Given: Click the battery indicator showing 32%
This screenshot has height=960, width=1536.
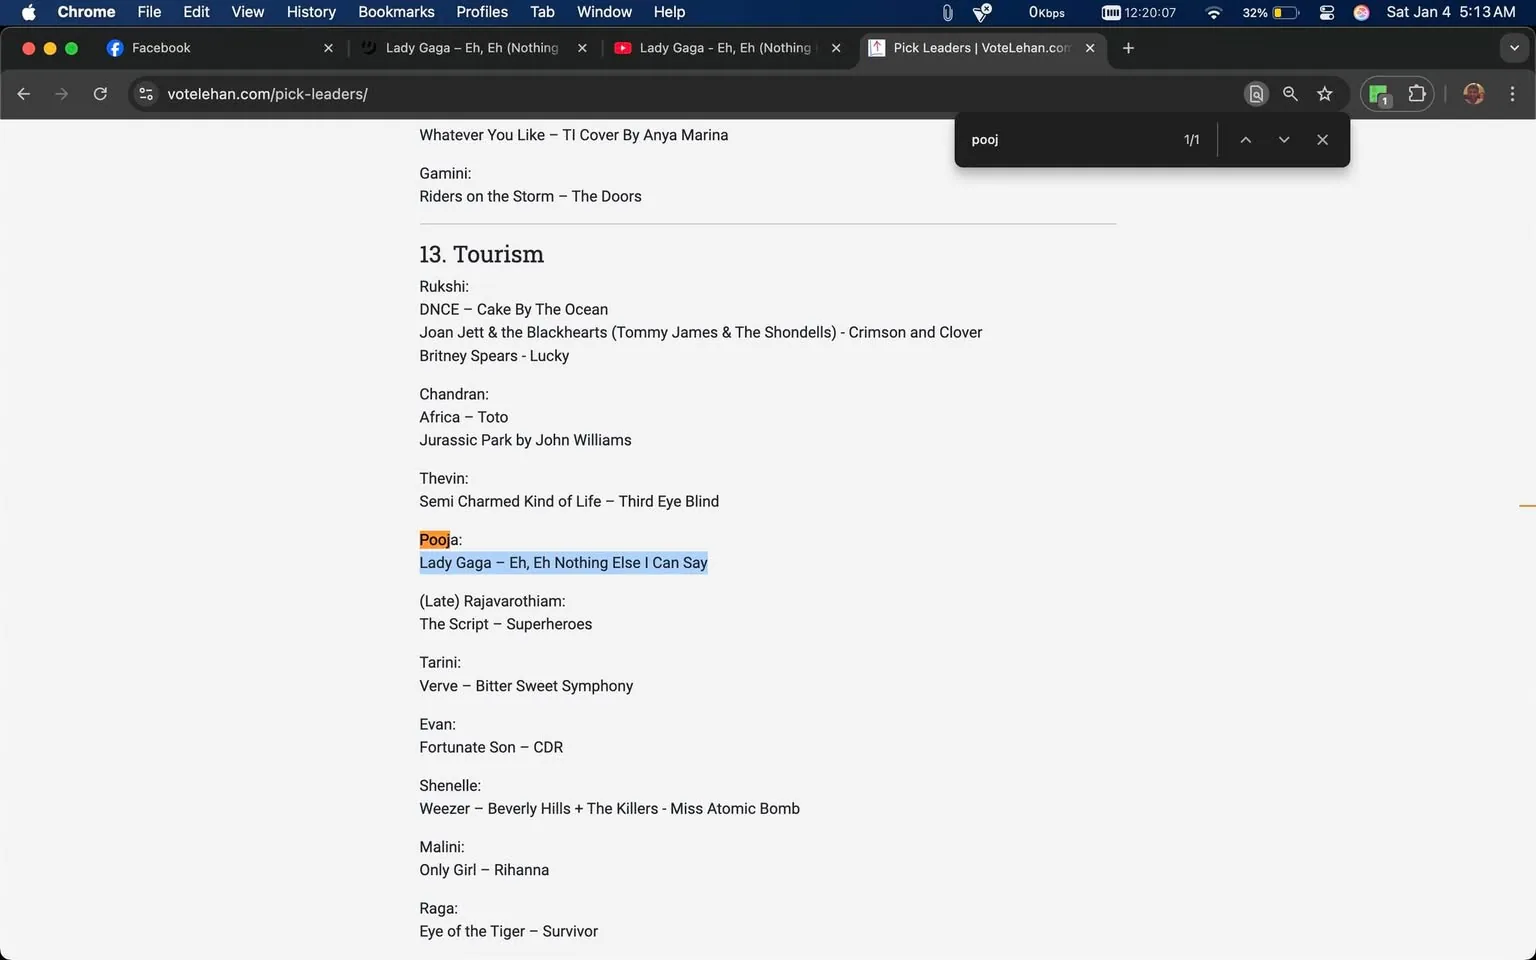Looking at the screenshot, I should coord(1270,12).
